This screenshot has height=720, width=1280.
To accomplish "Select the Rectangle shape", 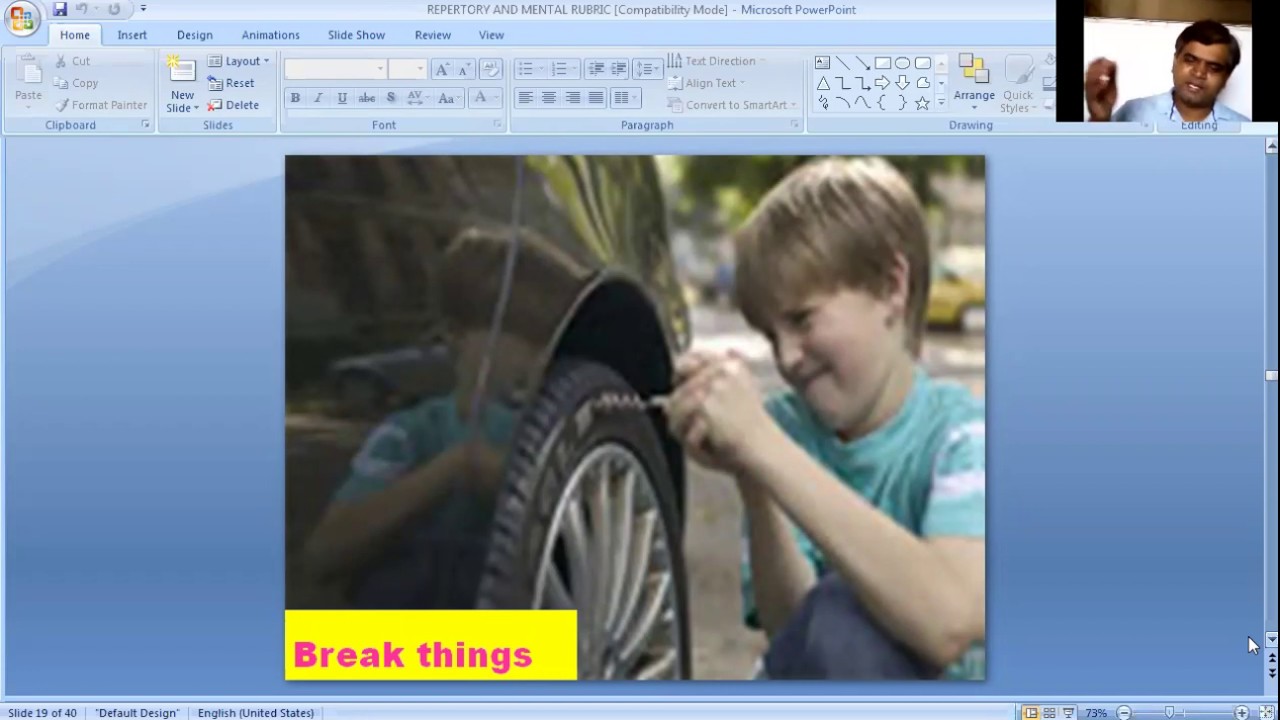I will click(x=883, y=63).
